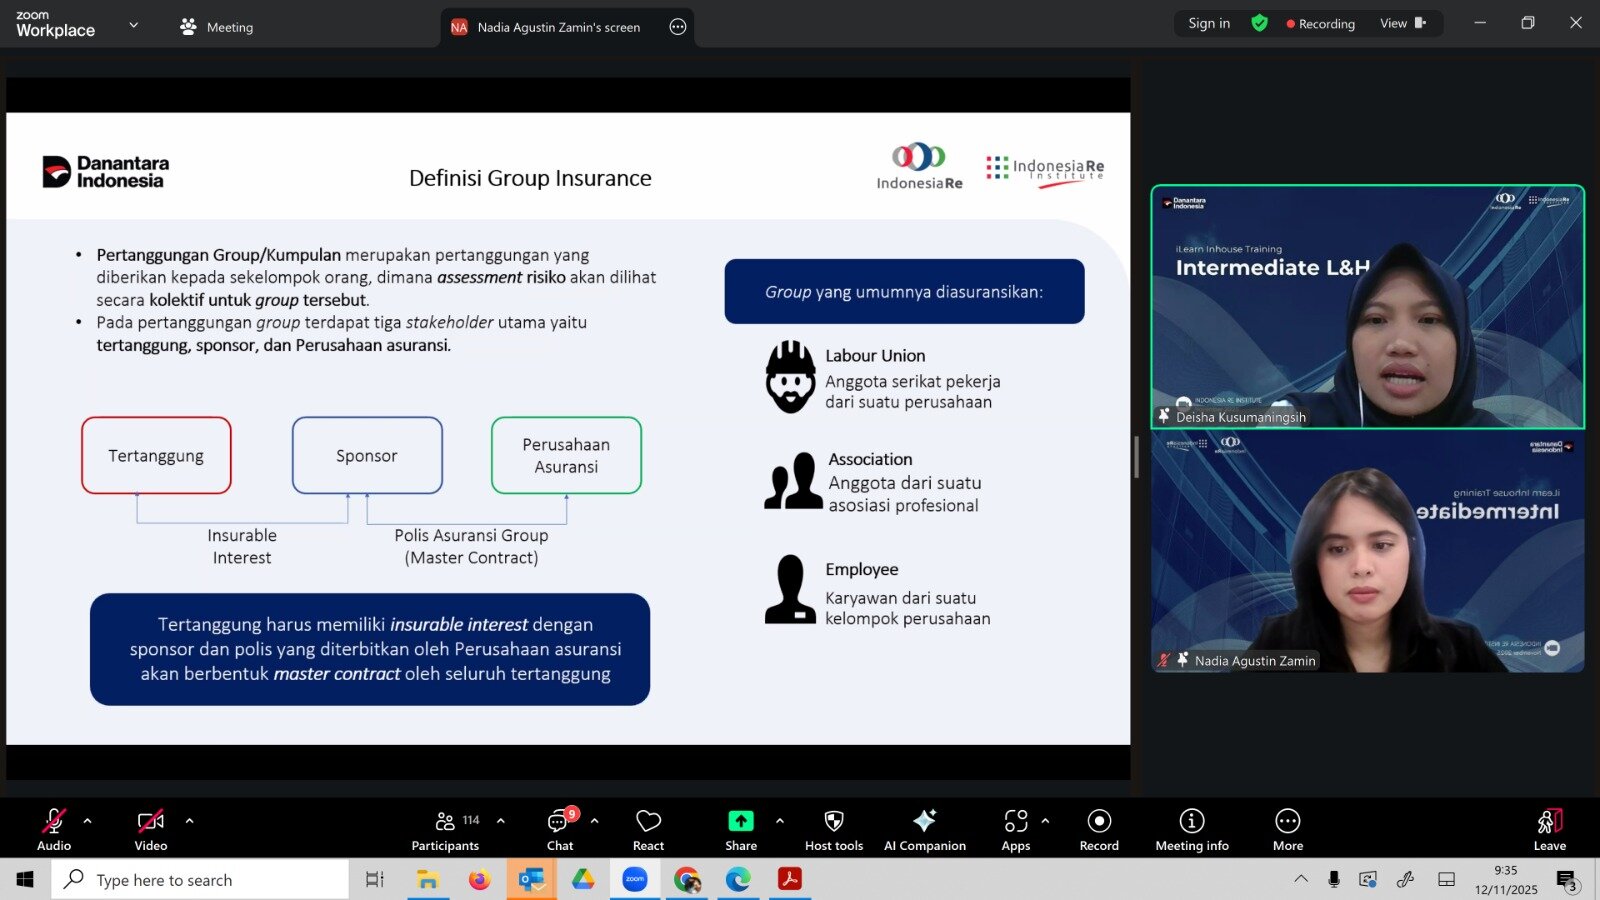Open the Participants panel
The width and height of the screenshot is (1600, 900).
(x=445, y=830)
